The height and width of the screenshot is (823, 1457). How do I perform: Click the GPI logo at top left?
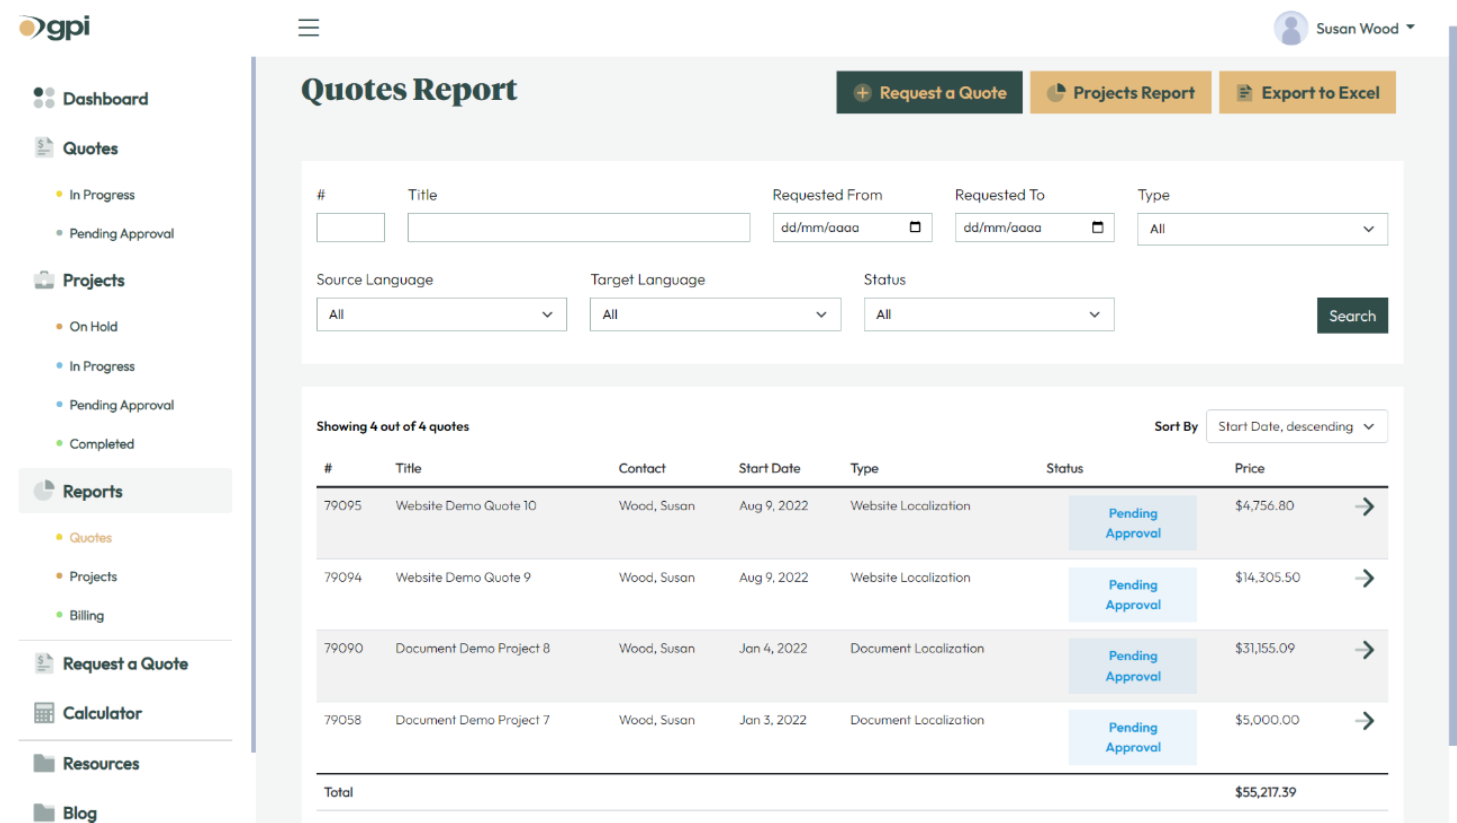(x=52, y=27)
